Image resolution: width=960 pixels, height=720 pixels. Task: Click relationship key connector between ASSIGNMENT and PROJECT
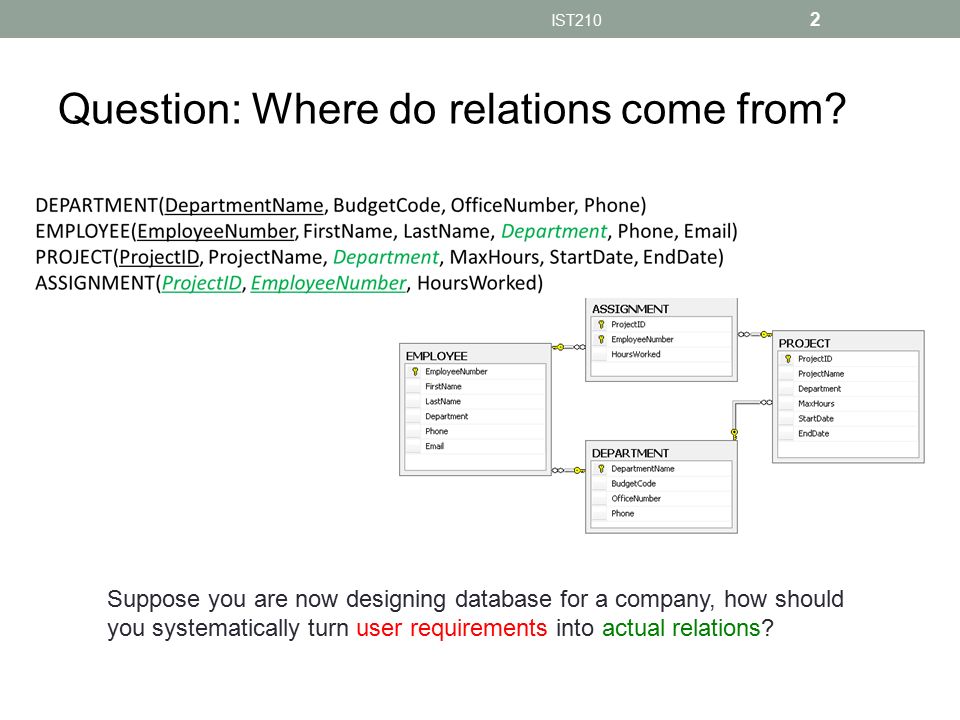tap(755, 334)
